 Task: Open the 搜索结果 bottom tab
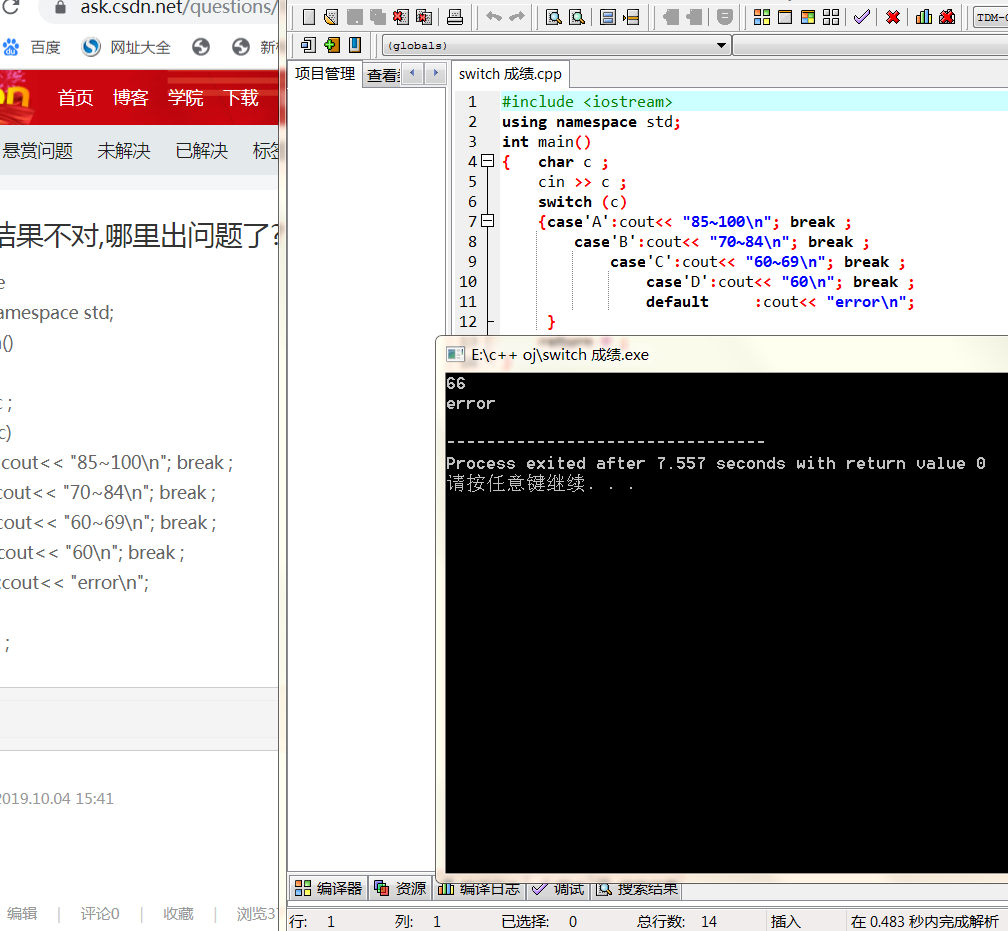pyautogui.click(x=636, y=890)
